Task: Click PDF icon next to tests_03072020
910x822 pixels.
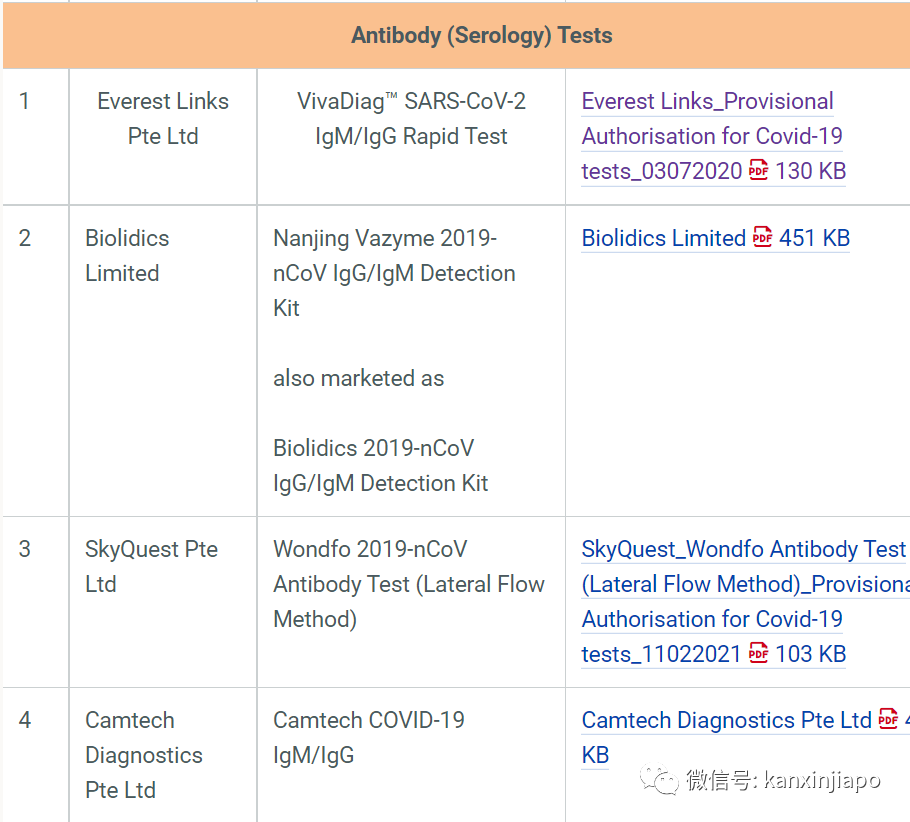Action: click(759, 170)
